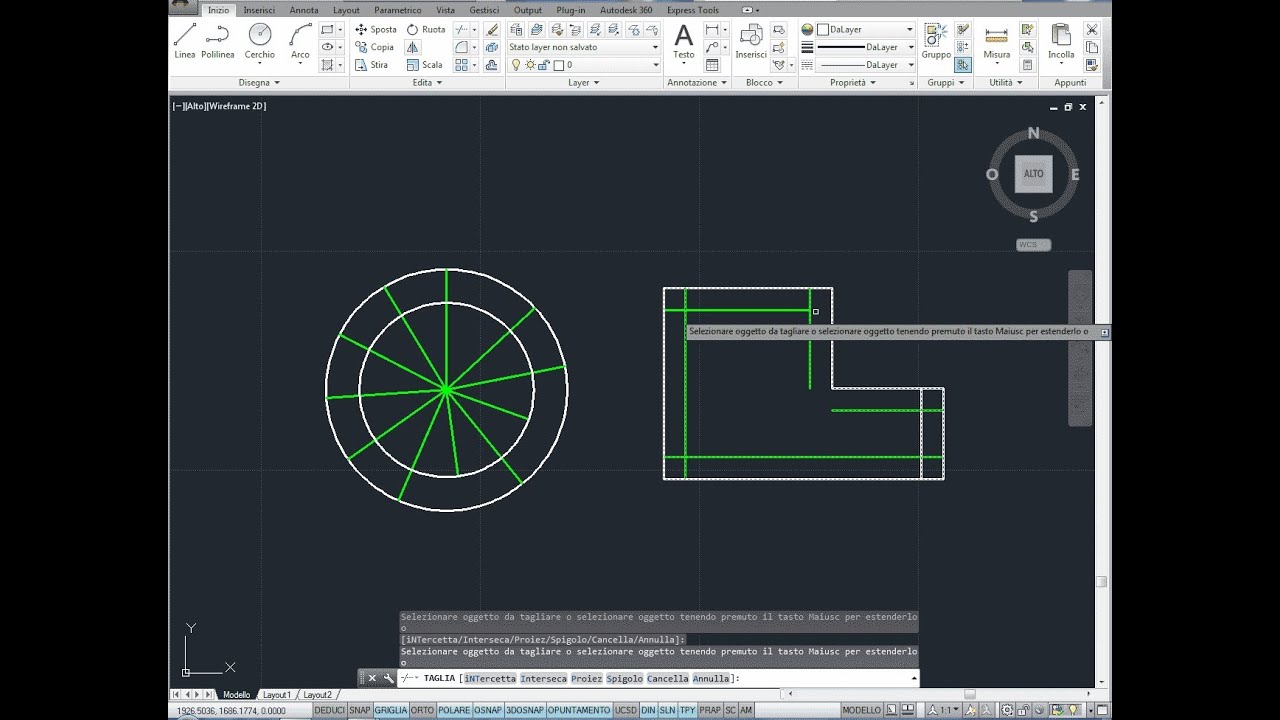1280x720 pixels.
Task: Expand the Disegna panel
Action: pyautogui.click(x=259, y=83)
